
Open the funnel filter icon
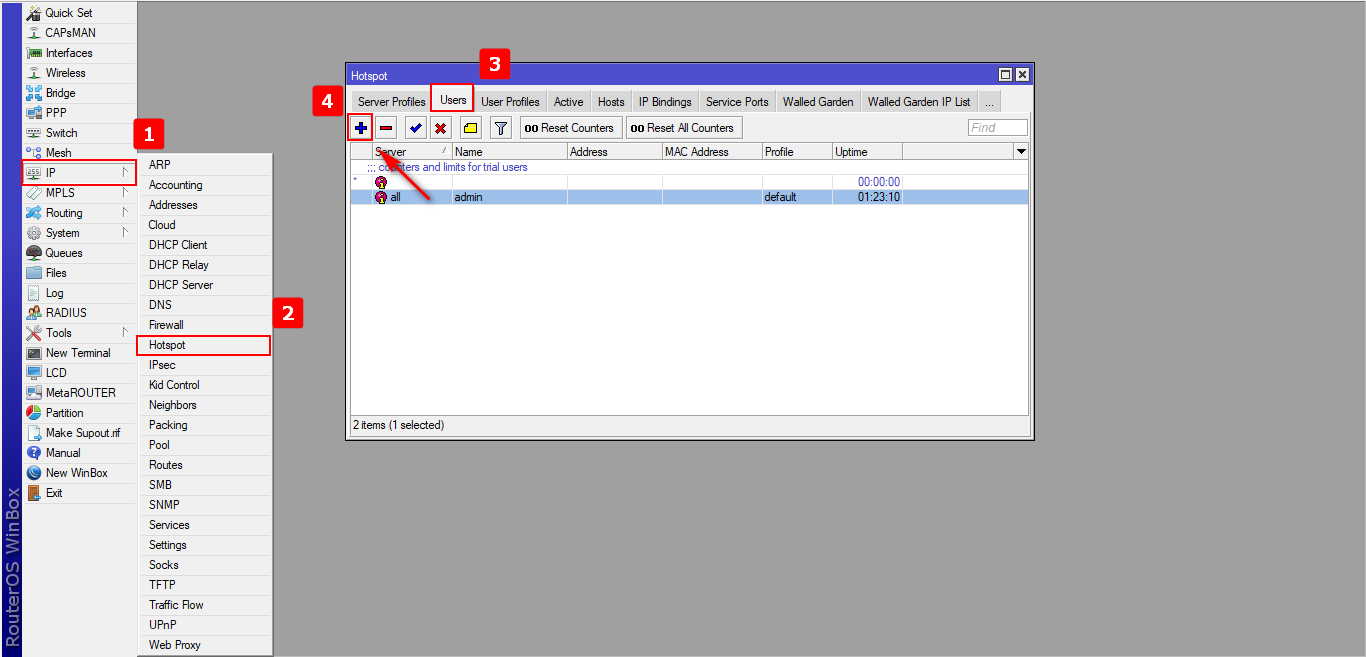pos(501,128)
